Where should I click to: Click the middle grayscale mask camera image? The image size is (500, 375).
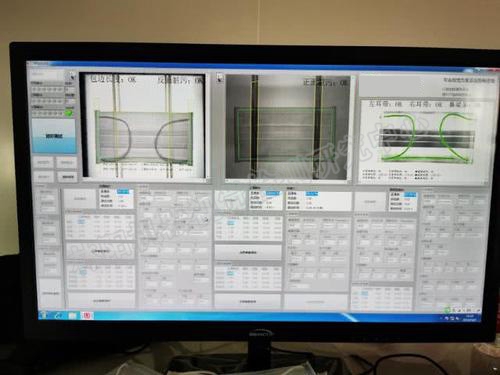287,127
